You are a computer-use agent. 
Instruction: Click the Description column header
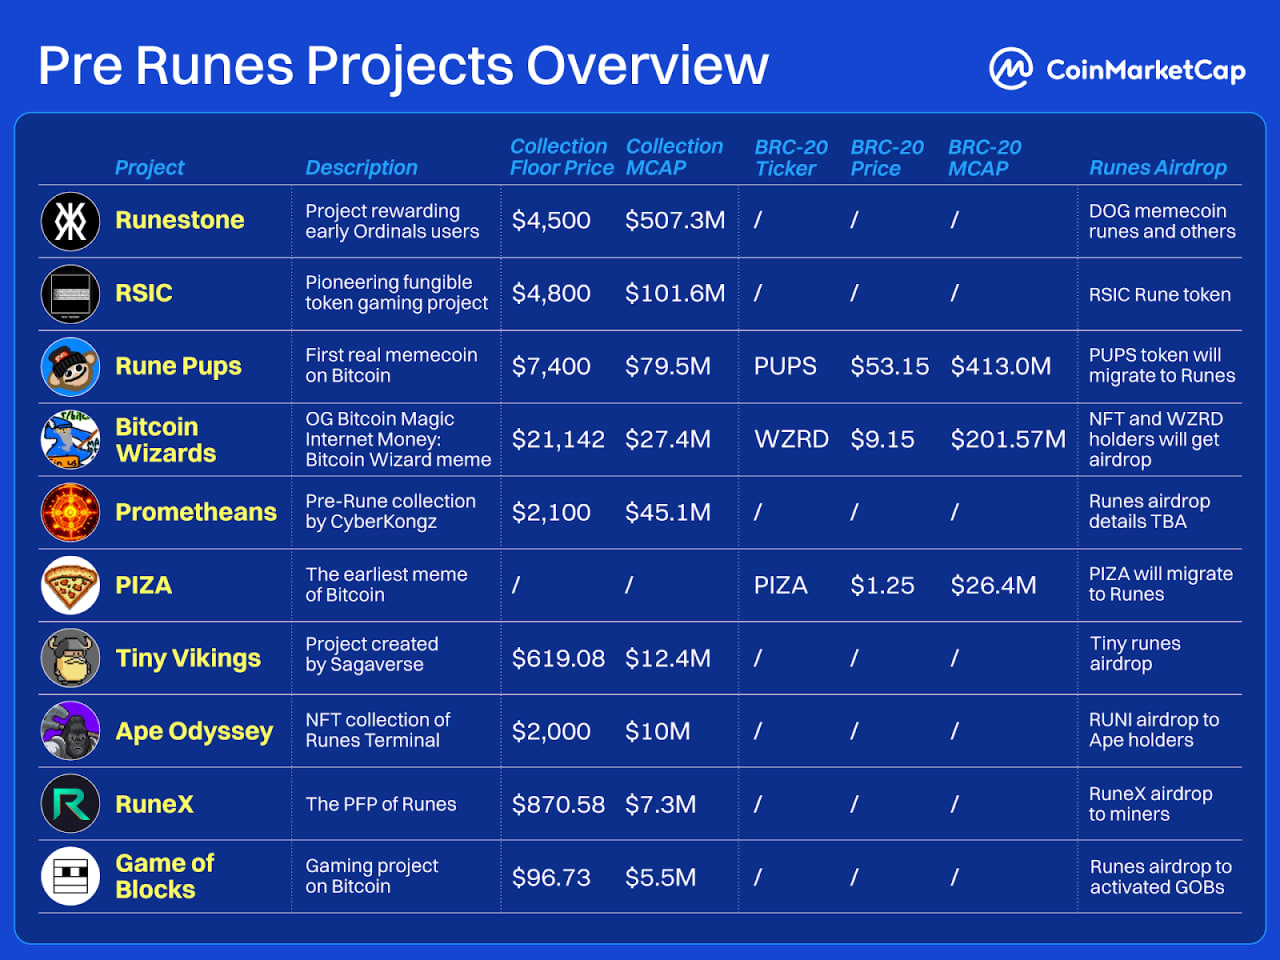coord(361,168)
